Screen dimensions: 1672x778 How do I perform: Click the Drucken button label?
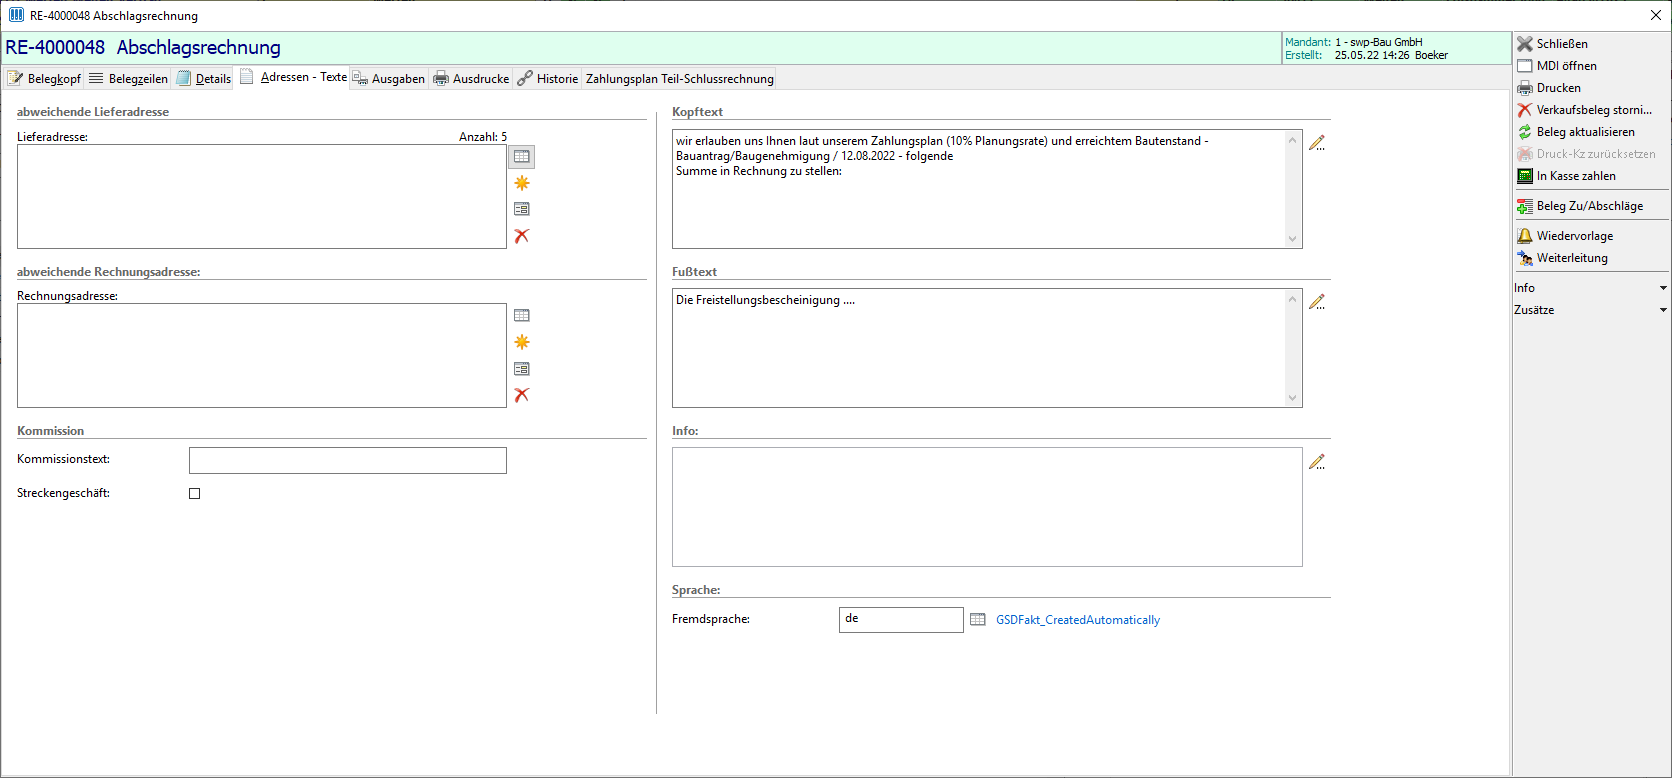tap(1559, 88)
